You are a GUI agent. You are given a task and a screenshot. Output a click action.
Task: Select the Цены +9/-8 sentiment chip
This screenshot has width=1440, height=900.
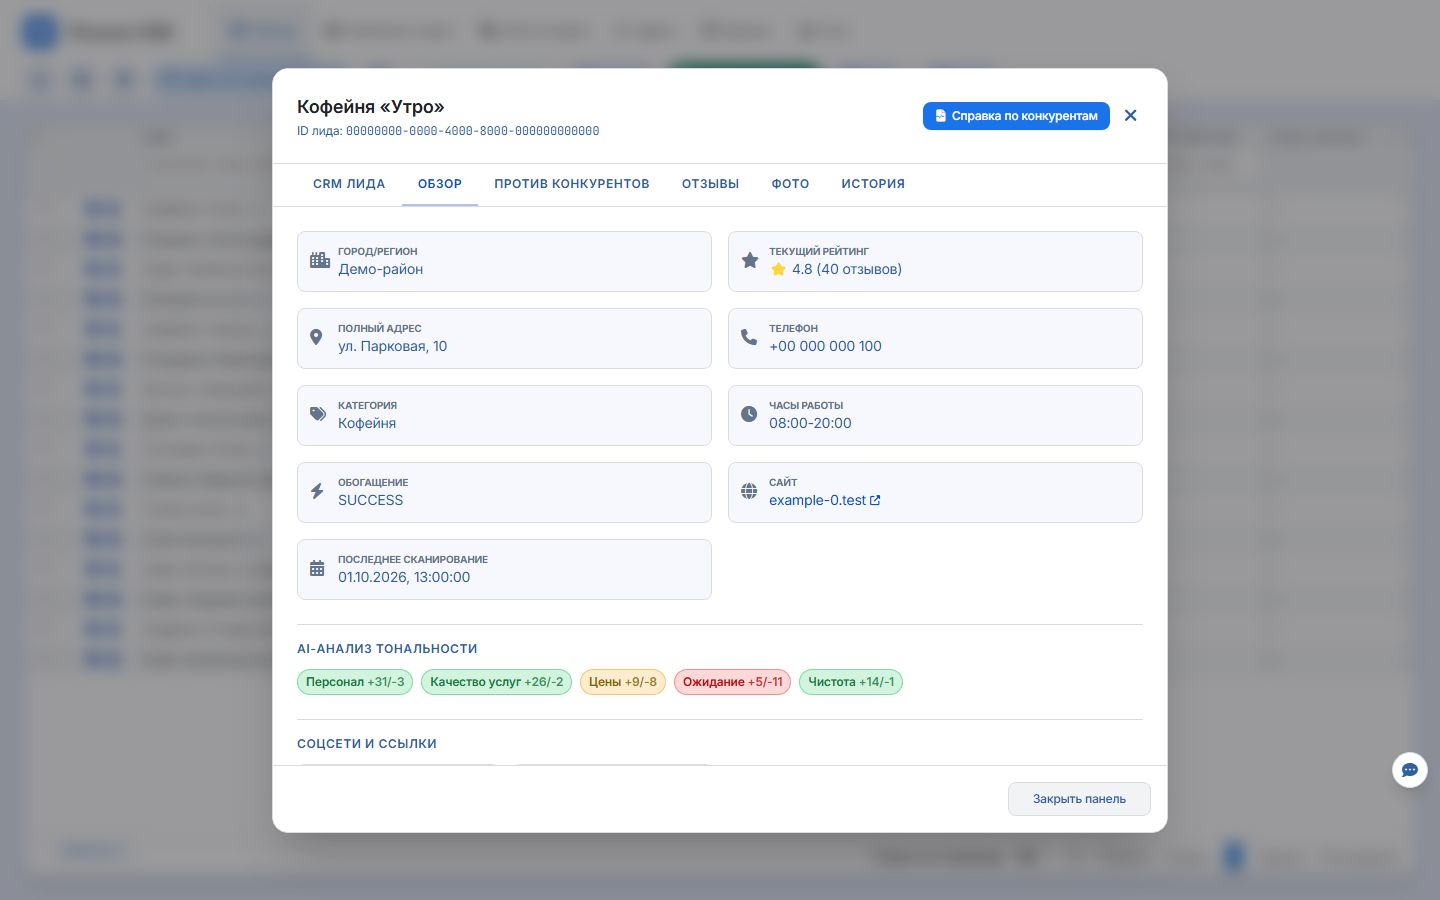click(623, 682)
